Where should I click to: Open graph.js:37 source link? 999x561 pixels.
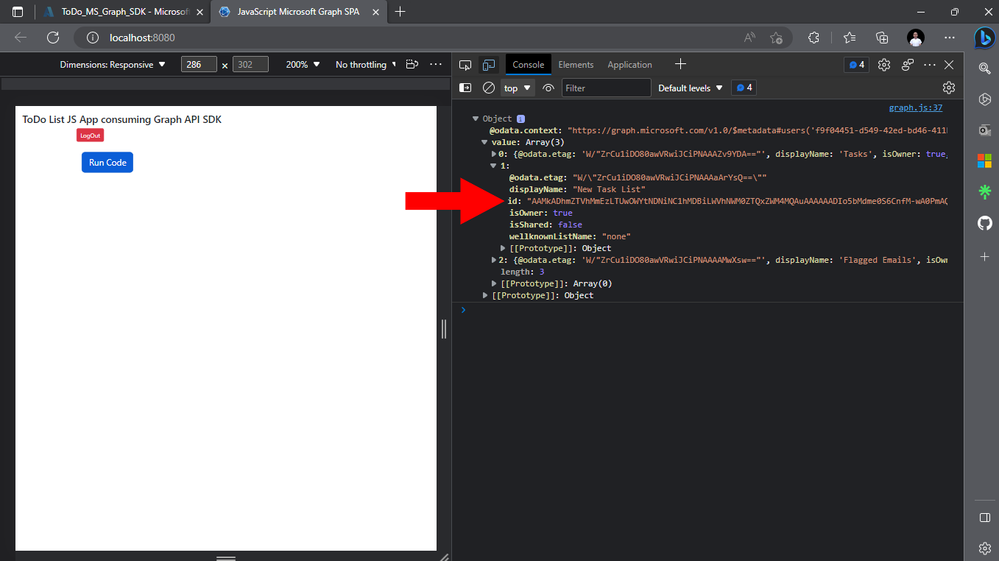click(x=916, y=108)
